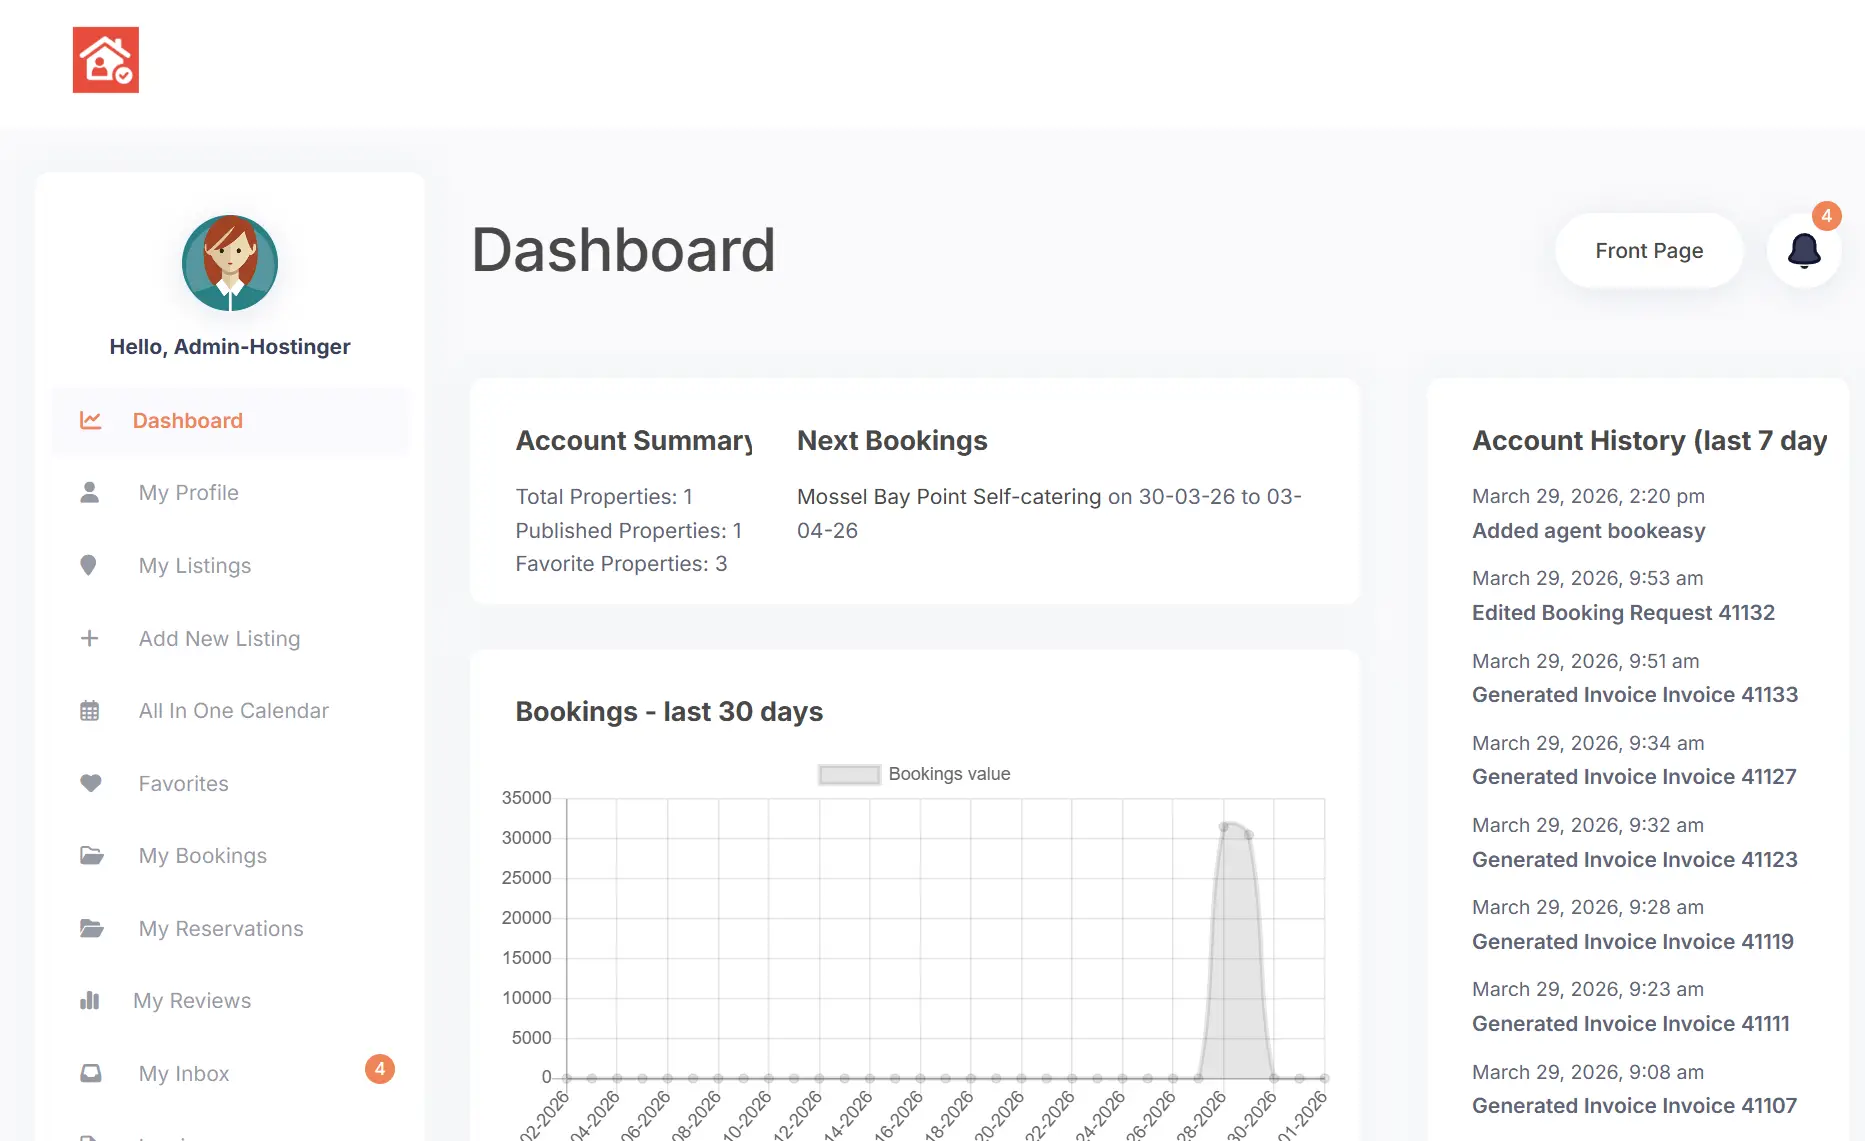Image resolution: width=1865 pixels, height=1141 pixels.
Task: Click the My Listings map pin icon
Action: [89, 566]
